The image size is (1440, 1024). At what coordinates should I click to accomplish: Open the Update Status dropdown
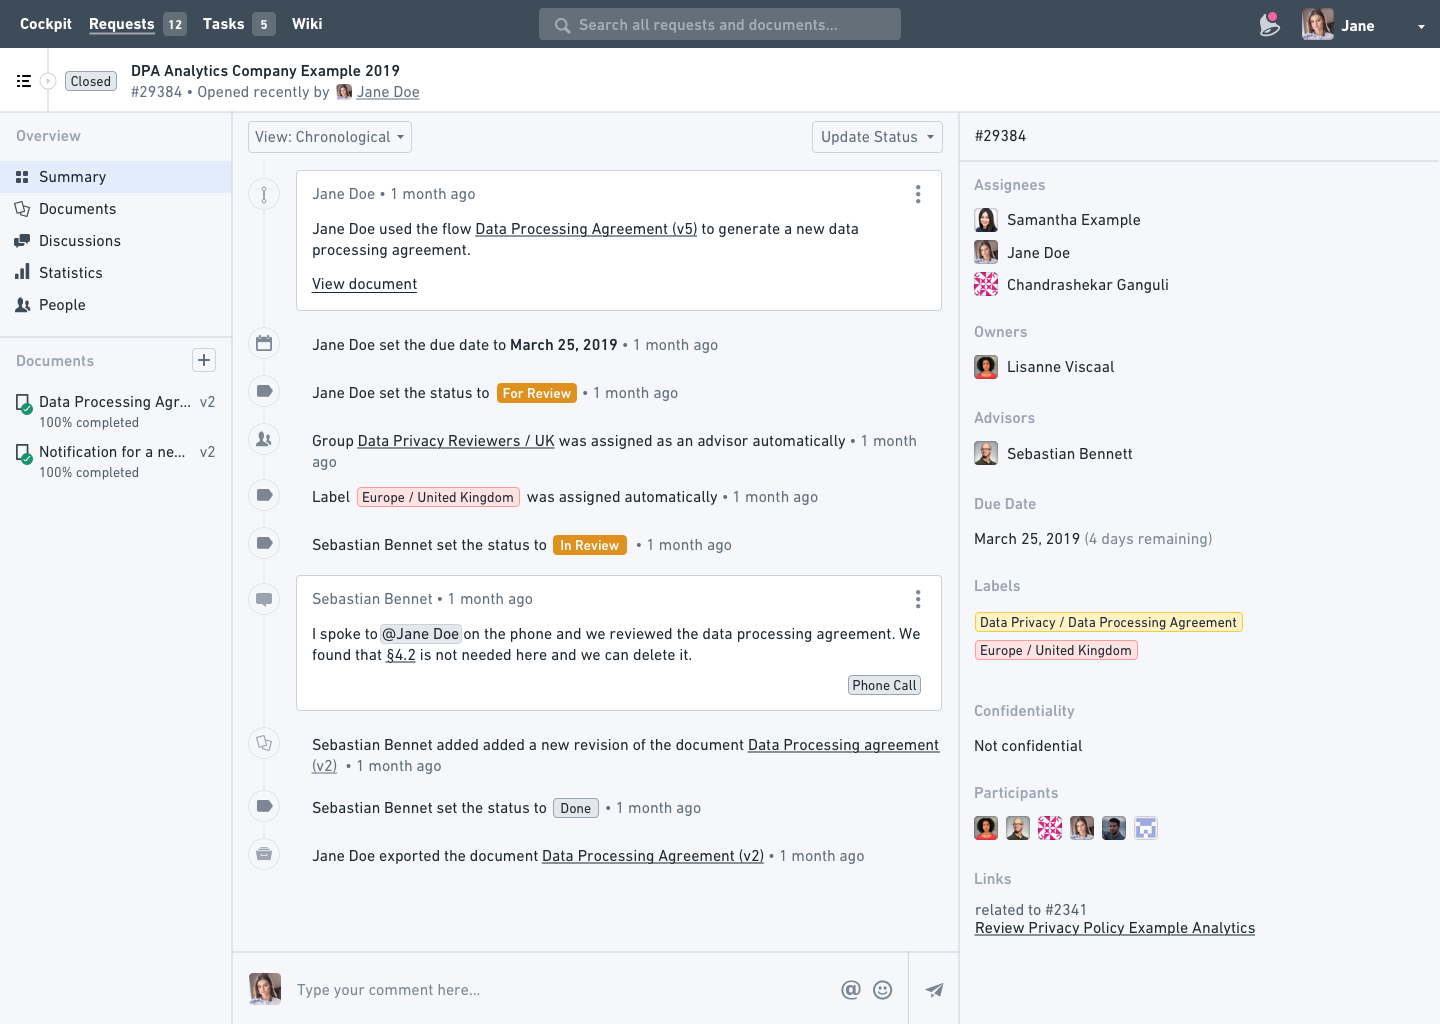(876, 137)
